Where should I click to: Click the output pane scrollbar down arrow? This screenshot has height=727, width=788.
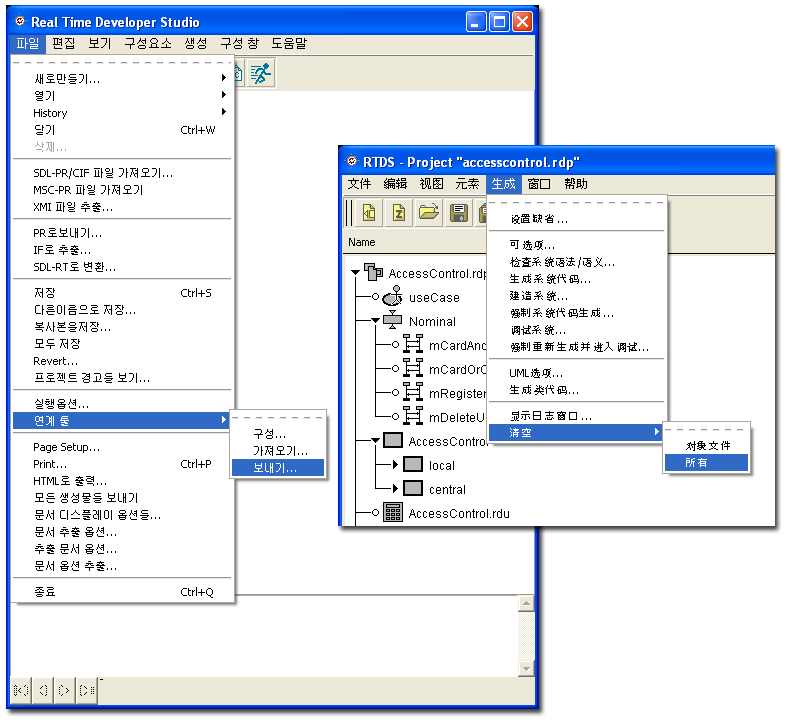click(x=525, y=666)
